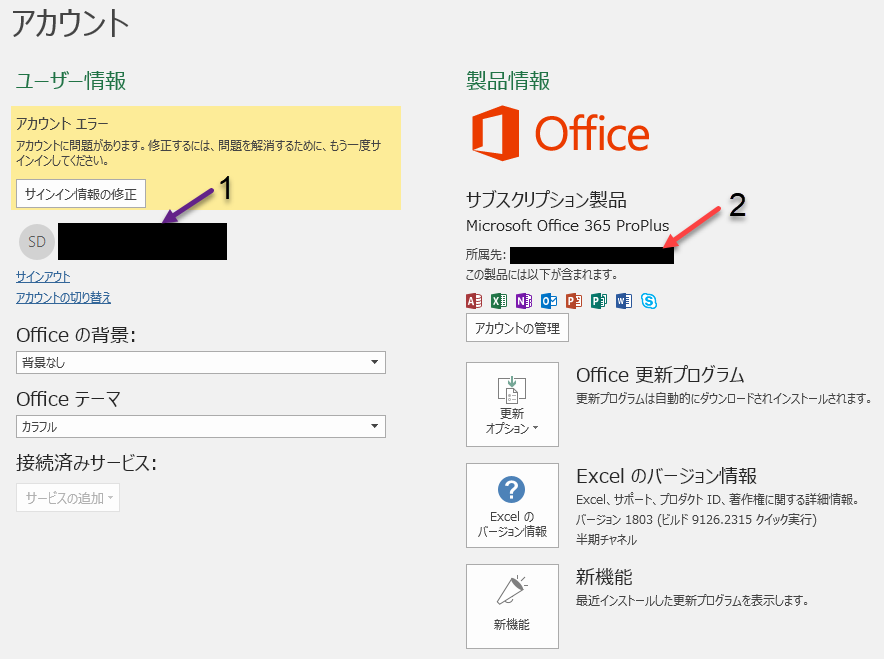
Task: Click the 最近インストールした更新プログラムを表示します text
Action: [x=692, y=600]
